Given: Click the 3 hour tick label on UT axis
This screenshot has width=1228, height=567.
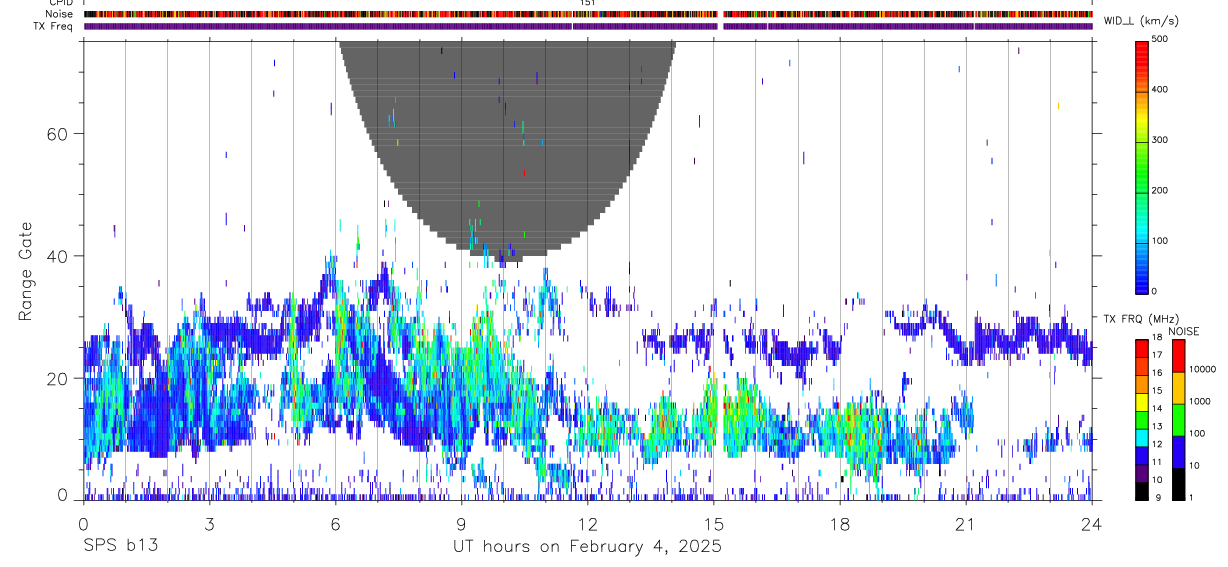Looking at the screenshot, I should (x=209, y=523).
